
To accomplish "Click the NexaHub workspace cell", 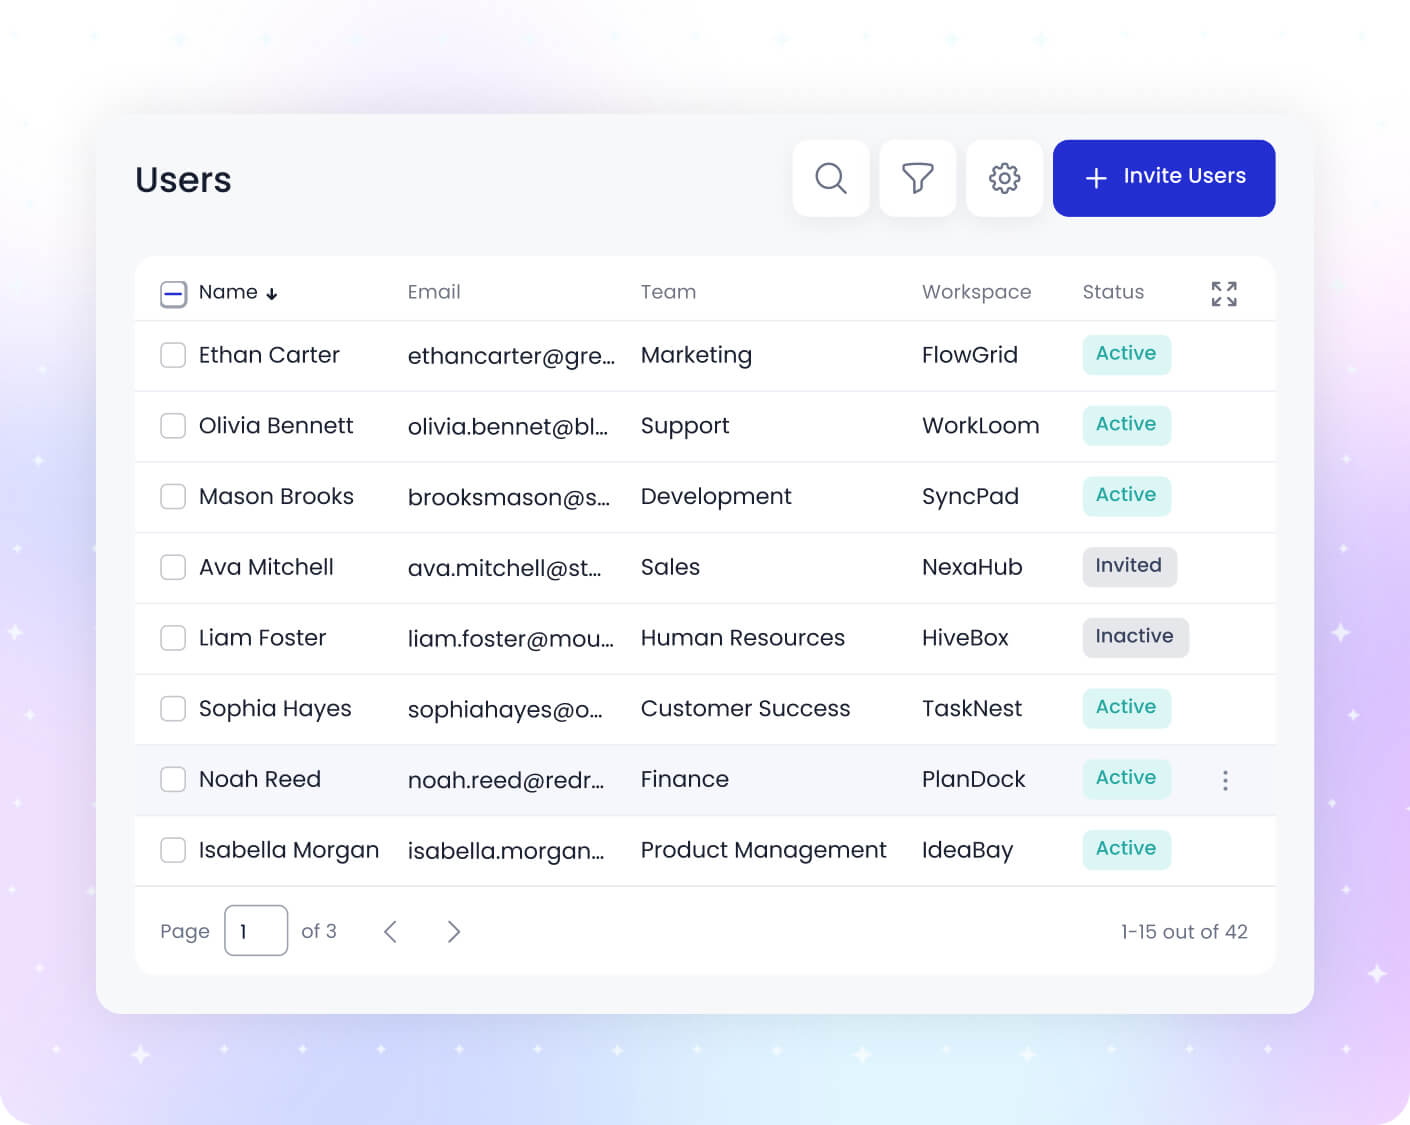I will 972,567.
